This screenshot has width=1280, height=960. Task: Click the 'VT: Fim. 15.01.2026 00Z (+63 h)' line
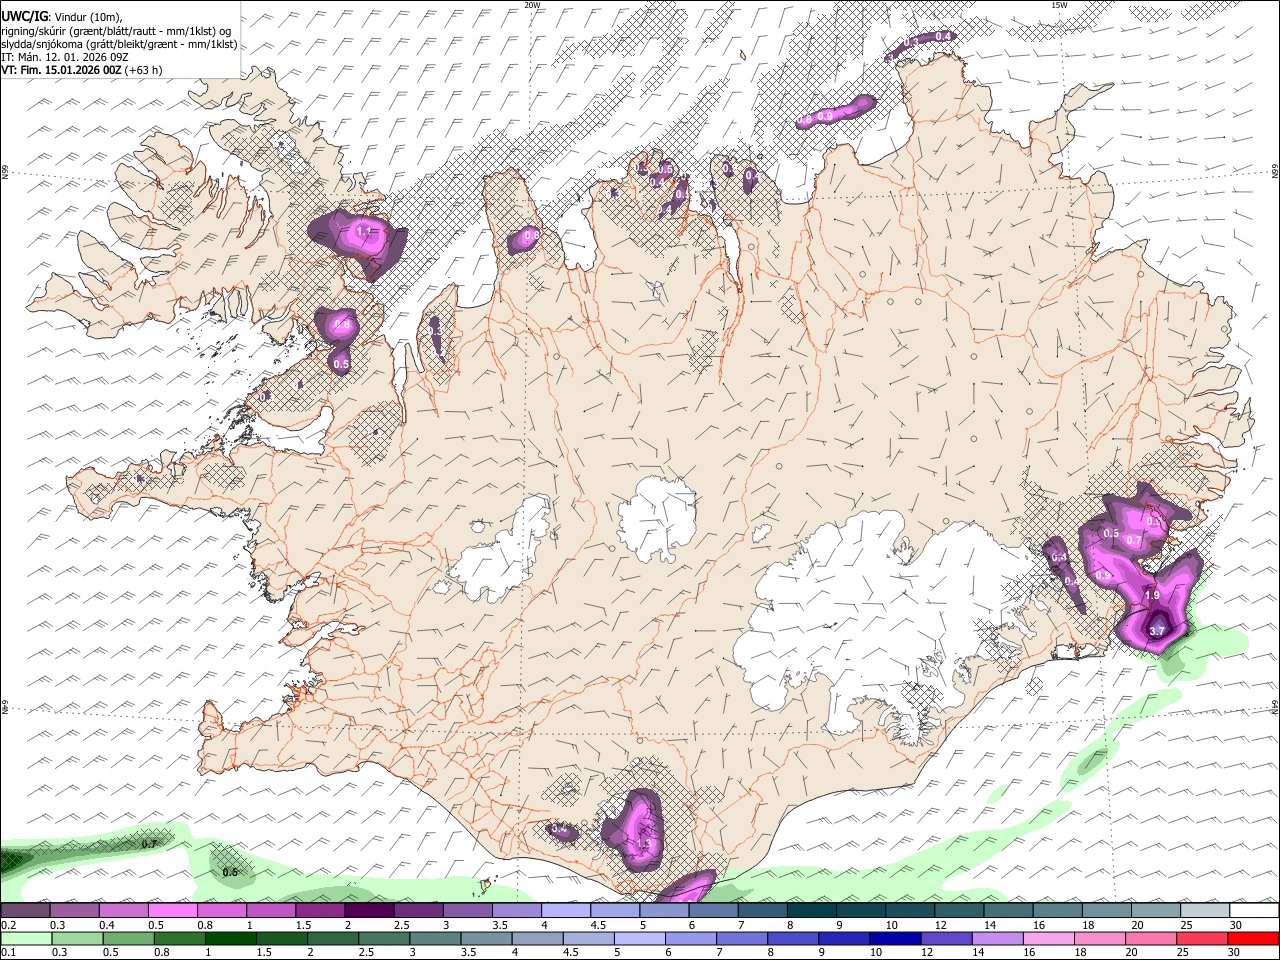[81, 70]
